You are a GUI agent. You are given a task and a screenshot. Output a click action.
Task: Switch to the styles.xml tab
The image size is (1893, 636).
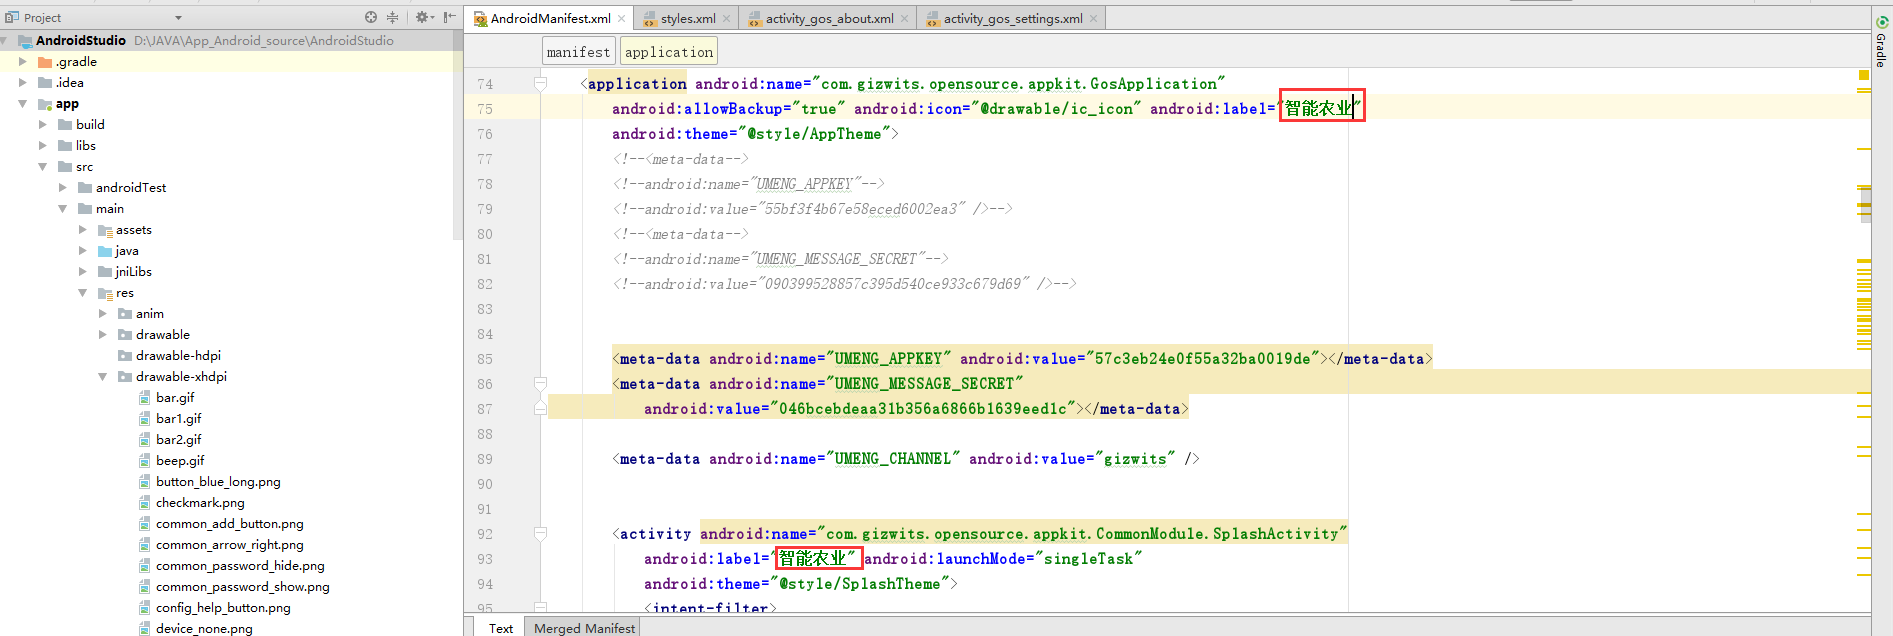pos(688,18)
